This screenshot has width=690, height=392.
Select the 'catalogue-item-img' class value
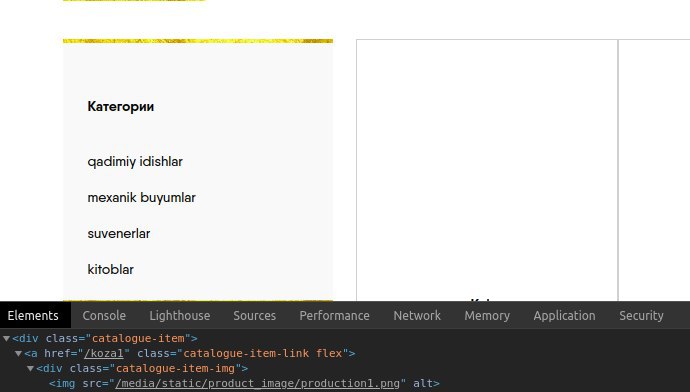(x=175, y=369)
